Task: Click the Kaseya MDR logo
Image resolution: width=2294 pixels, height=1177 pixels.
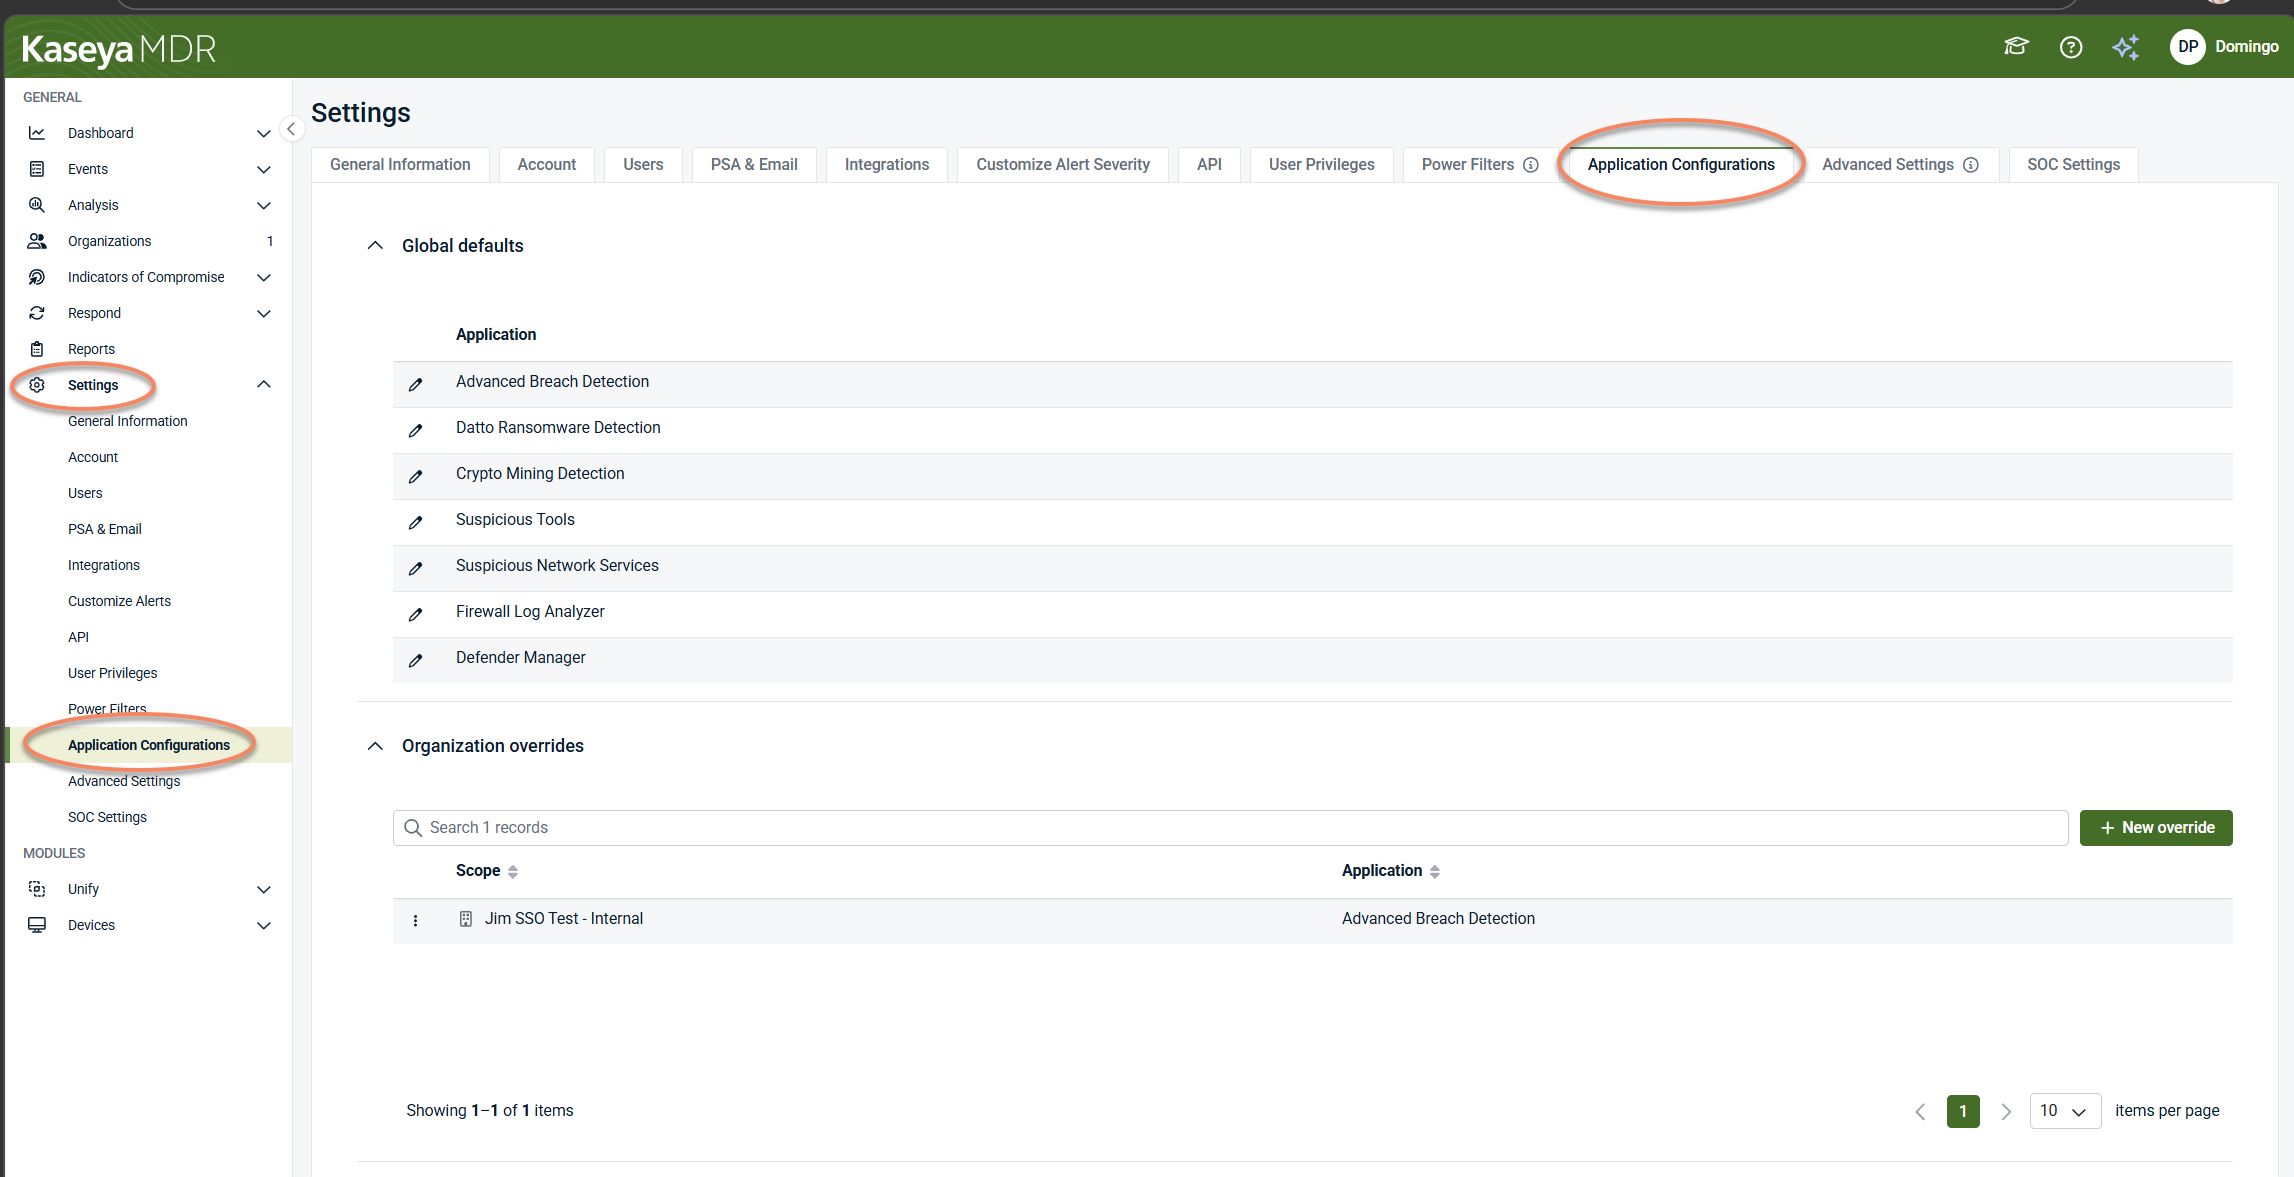Action: (119, 48)
